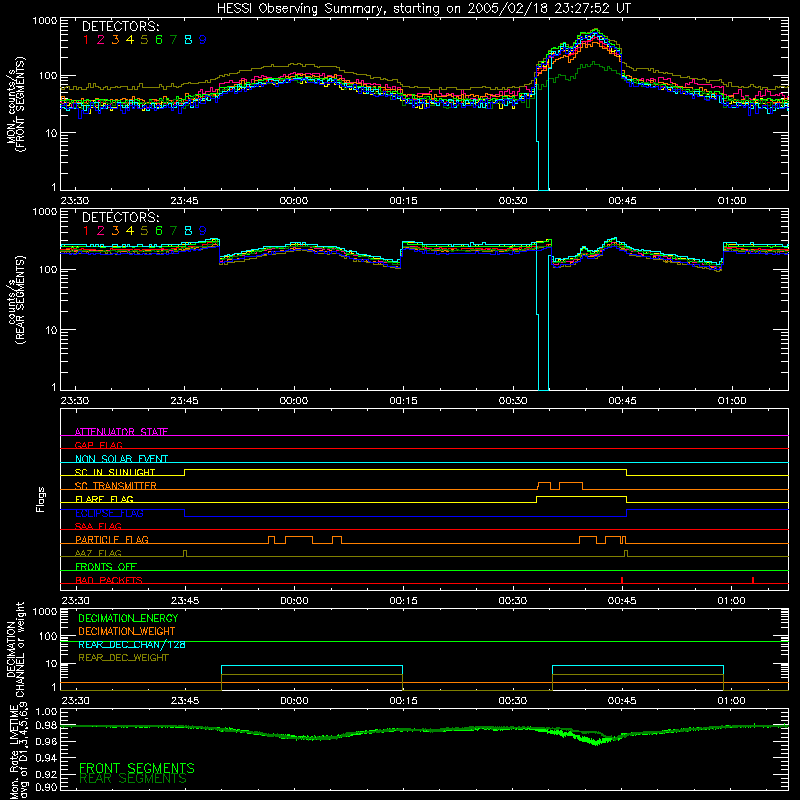Click BAD_PACKETS red tick after 01:00
Image resolution: width=800 pixels, height=800 pixels.
pyautogui.click(x=753, y=580)
